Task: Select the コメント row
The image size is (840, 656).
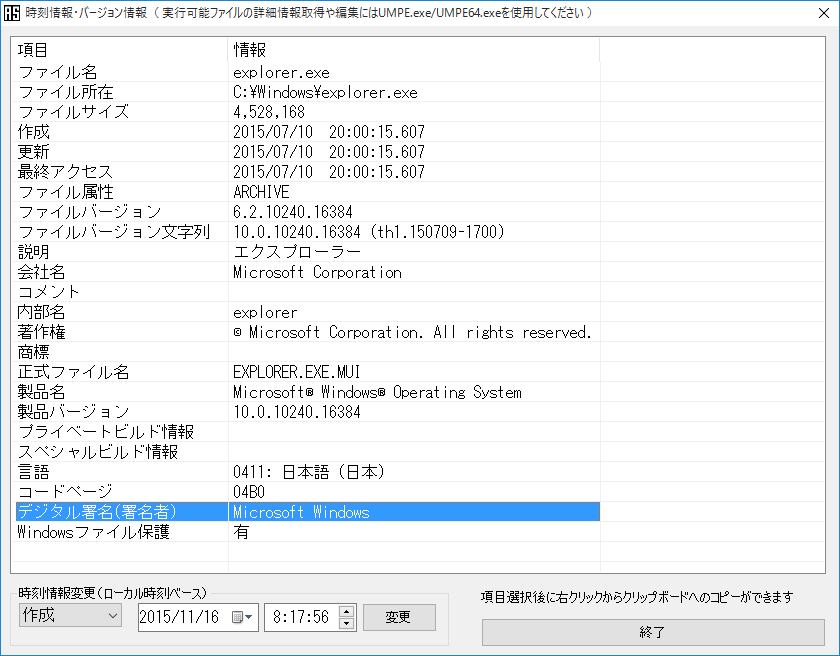Action: coord(308,292)
